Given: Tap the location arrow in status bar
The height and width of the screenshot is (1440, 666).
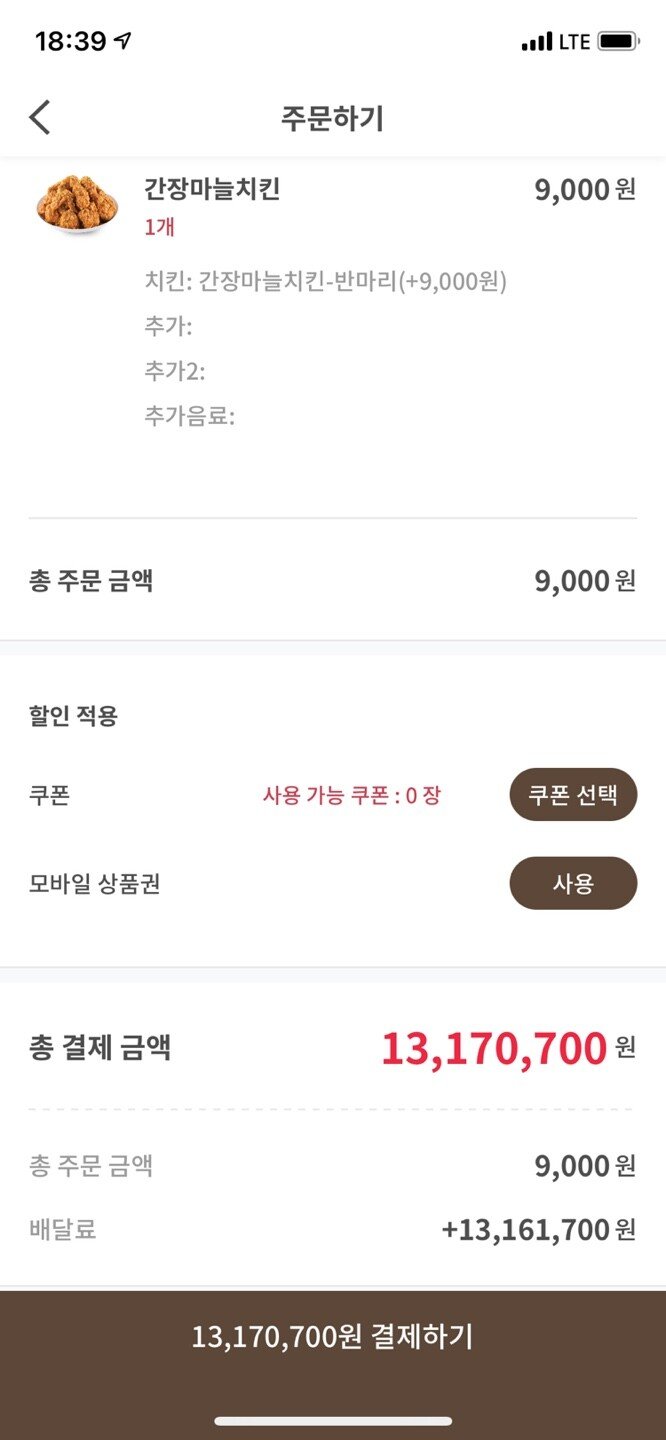Looking at the screenshot, I should 123,41.
